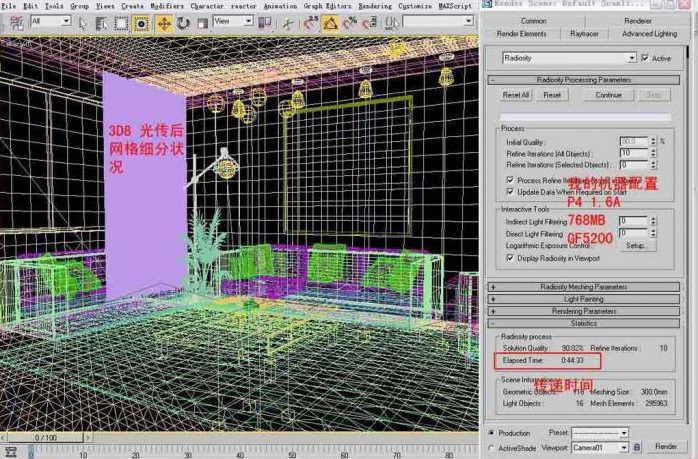Select the ActiveShade radio button

[x=490, y=446]
